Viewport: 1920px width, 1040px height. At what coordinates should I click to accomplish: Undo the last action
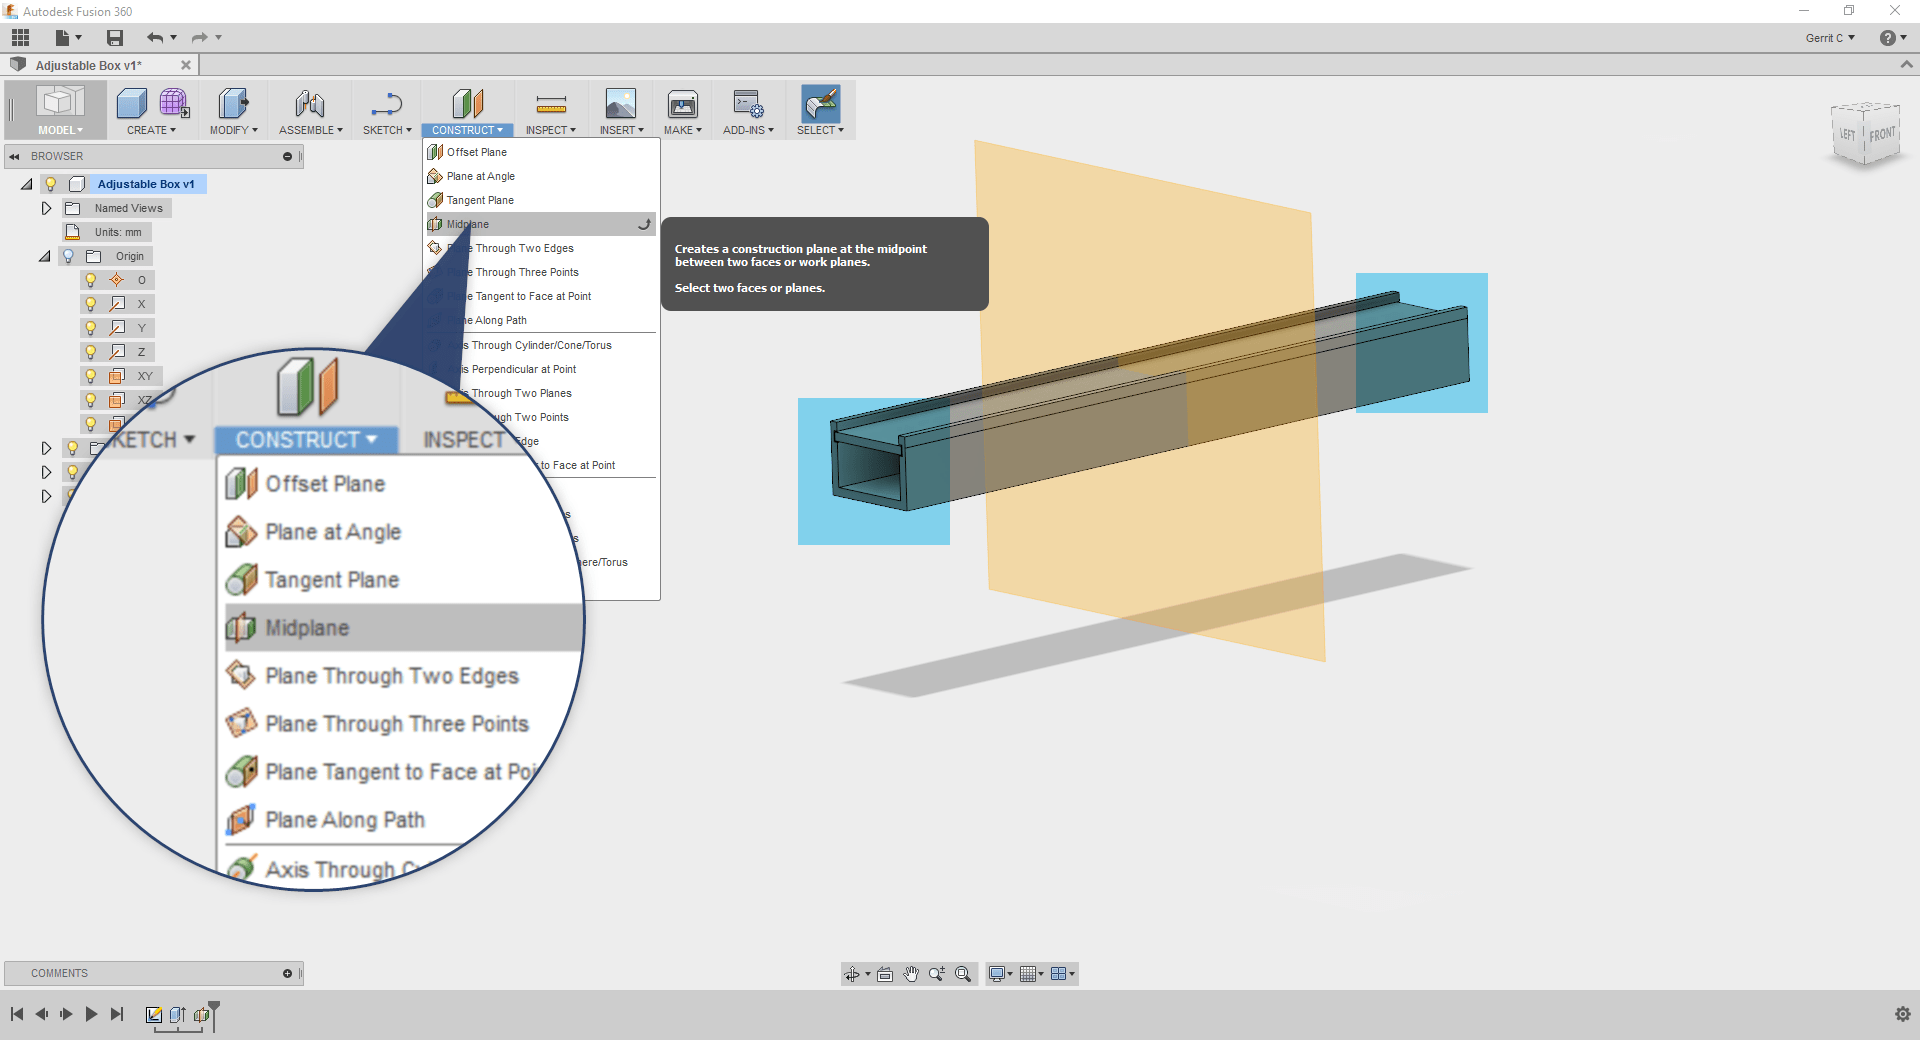(x=156, y=37)
